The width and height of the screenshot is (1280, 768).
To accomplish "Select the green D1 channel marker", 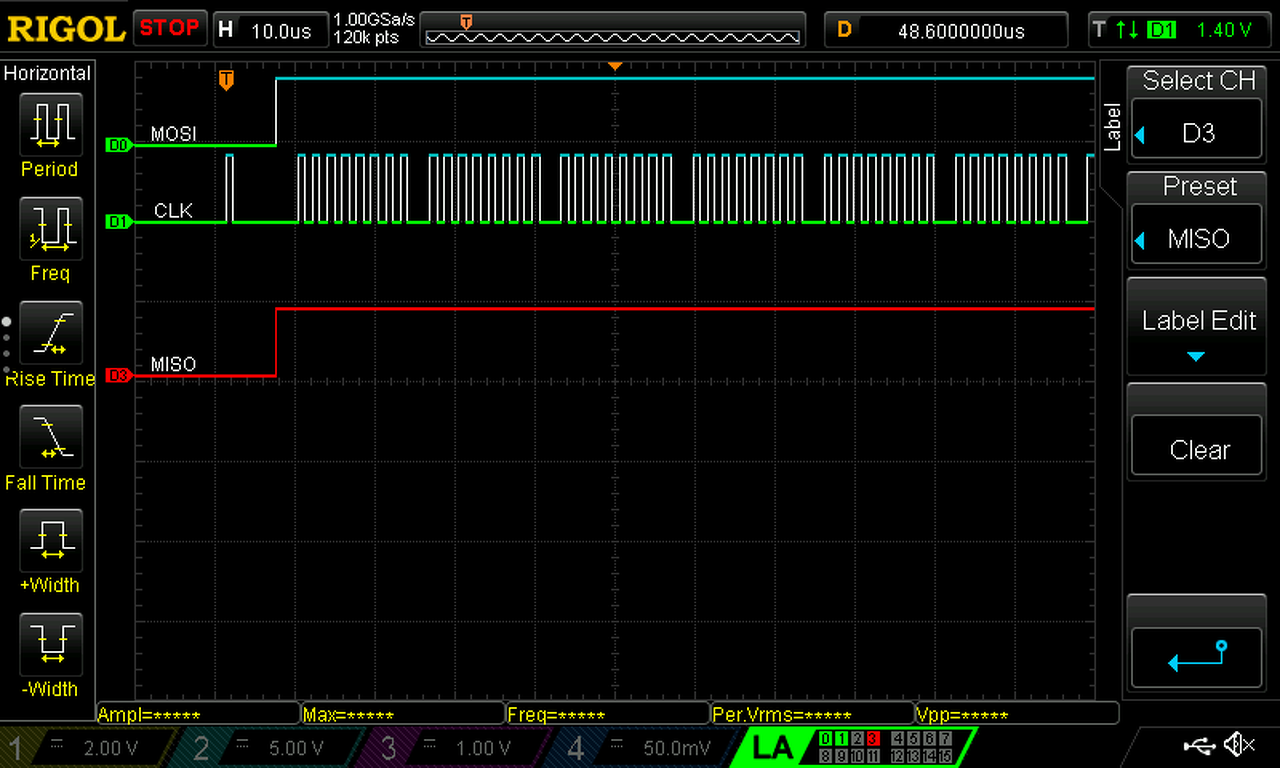I will [x=117, y=222].
